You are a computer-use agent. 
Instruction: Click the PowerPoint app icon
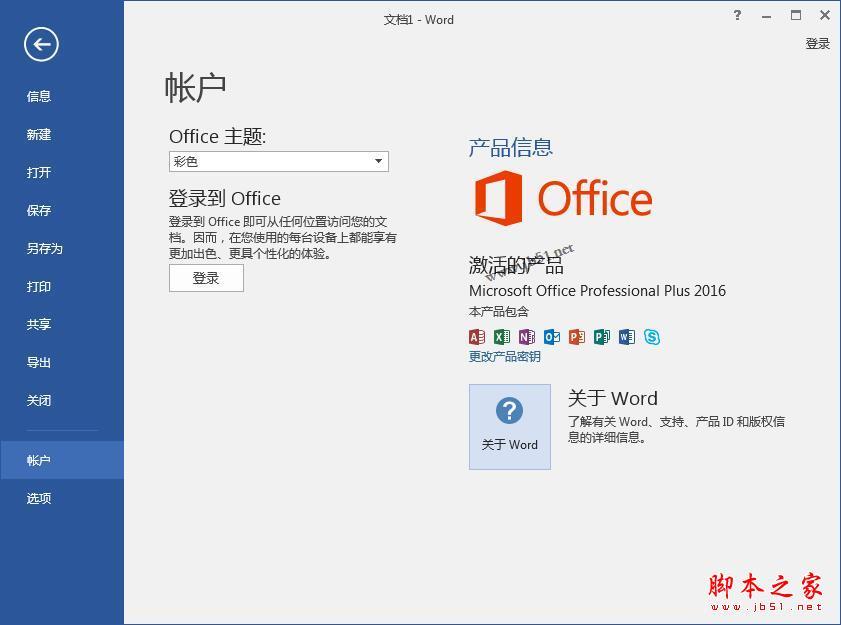tap(577, 336)
